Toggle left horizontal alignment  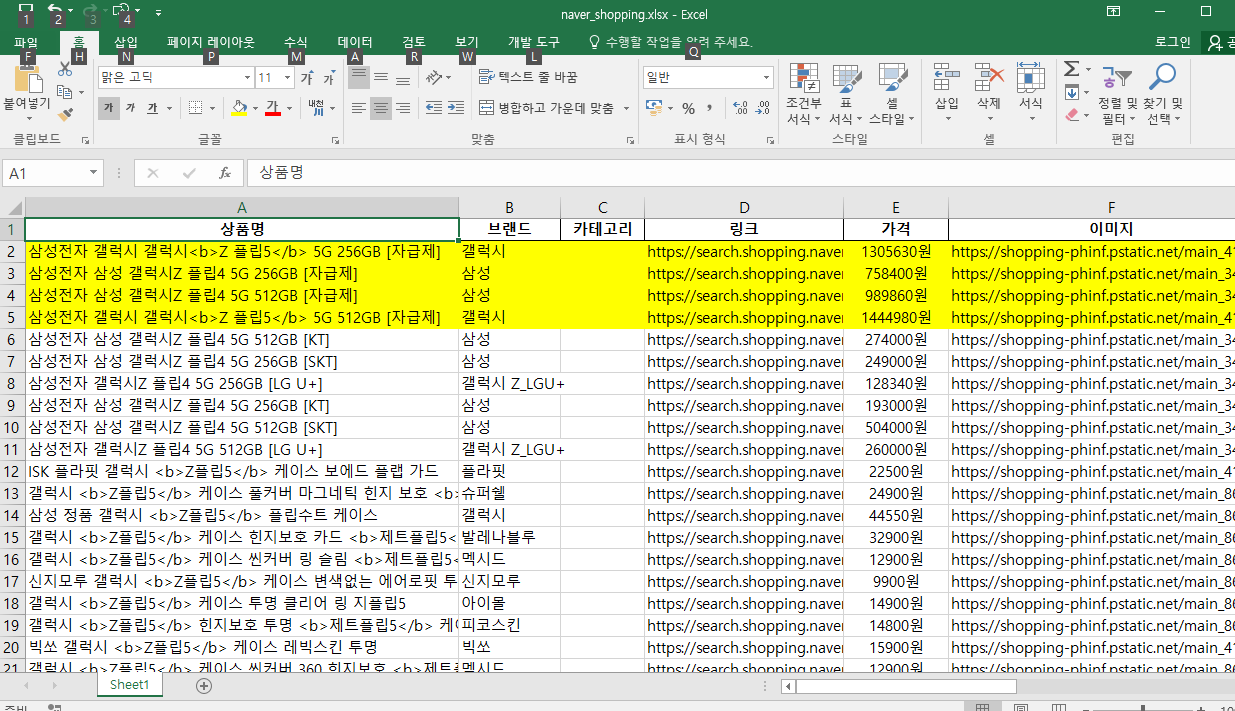pyautogui.click(x=358, y=108)
